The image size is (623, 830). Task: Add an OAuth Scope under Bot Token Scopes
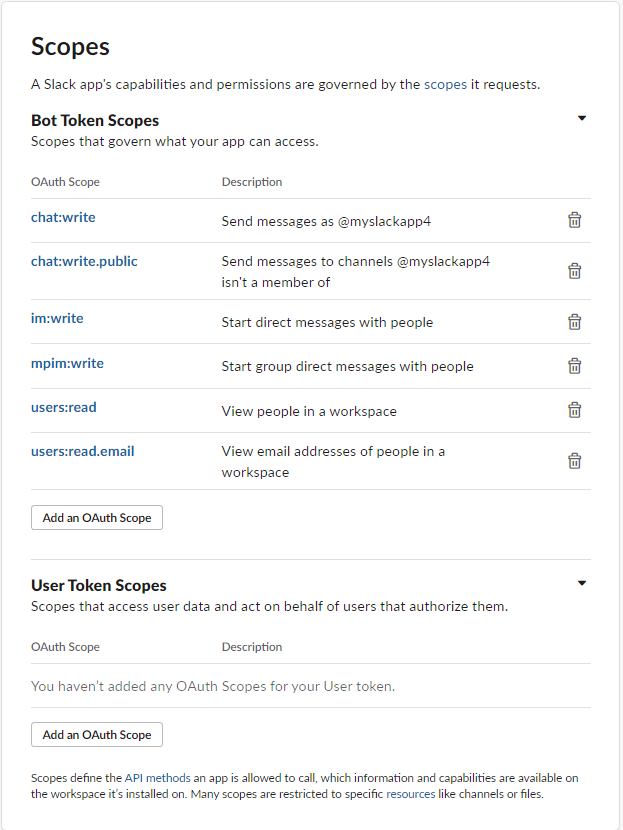[97, 518]
